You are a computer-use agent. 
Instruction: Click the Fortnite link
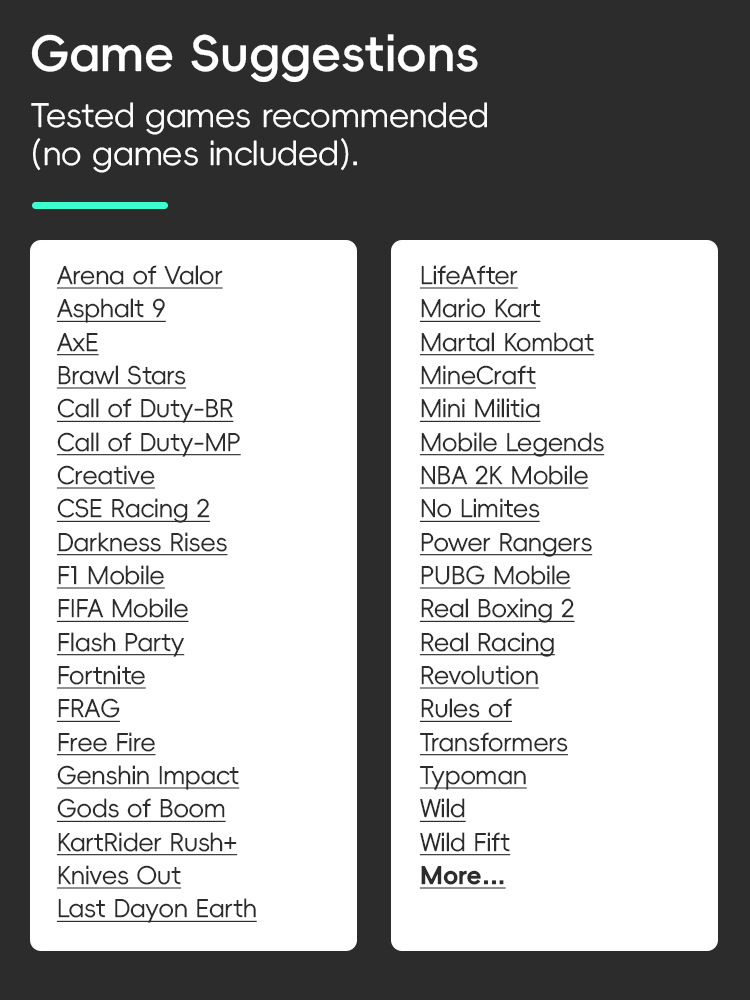[x=101, y=676]
